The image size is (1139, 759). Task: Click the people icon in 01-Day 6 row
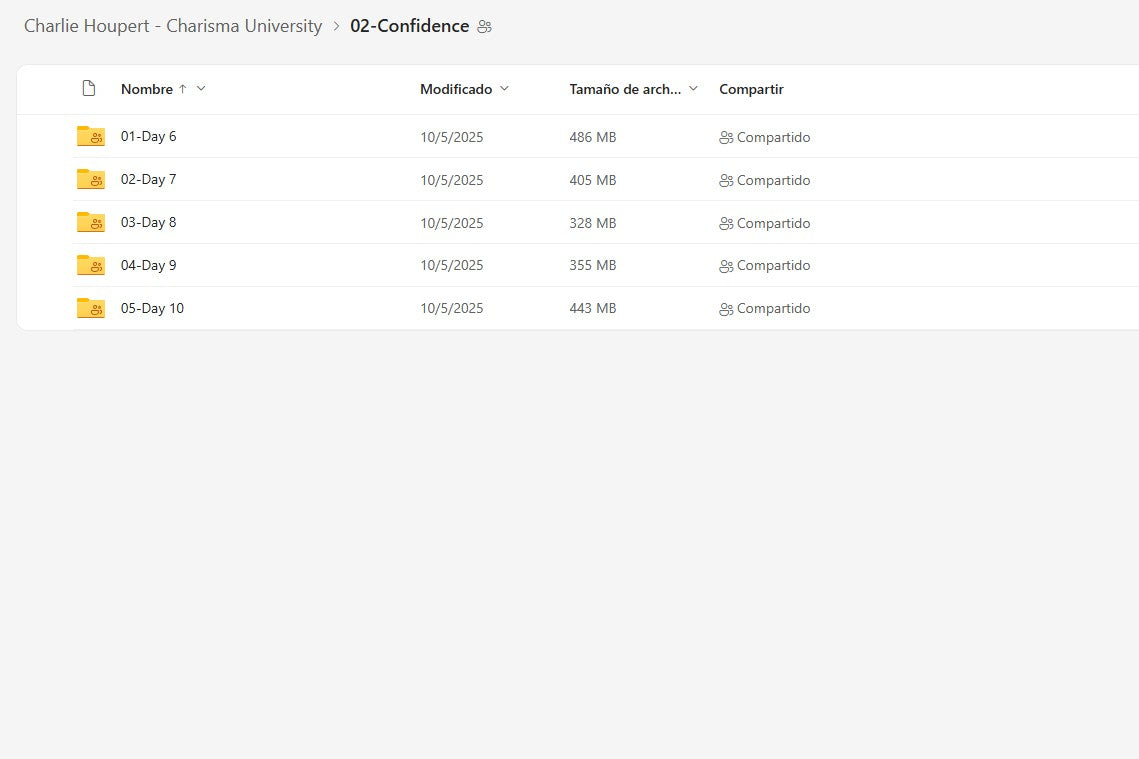click(726, 138)
